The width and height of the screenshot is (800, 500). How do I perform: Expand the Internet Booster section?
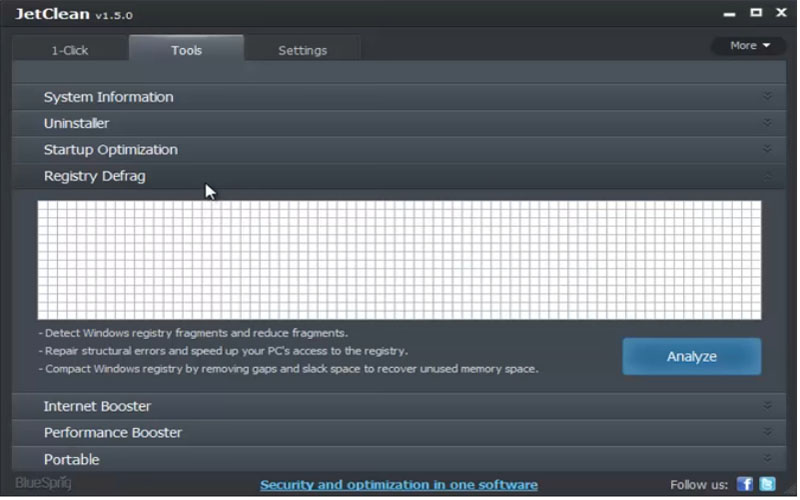[x=399, y=407]
